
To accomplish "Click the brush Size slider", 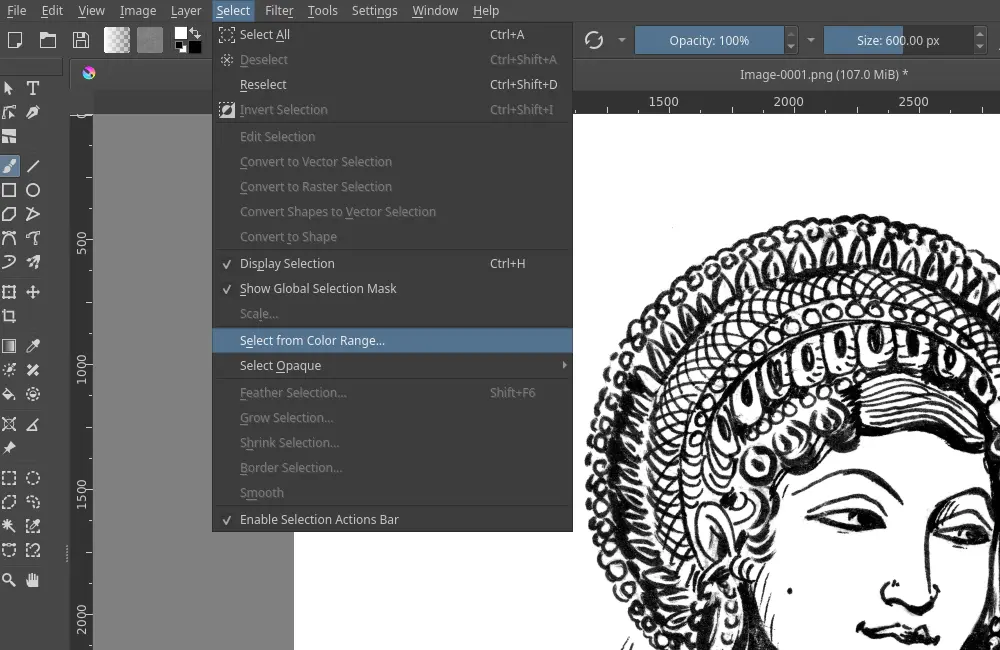I will [898, 40].
